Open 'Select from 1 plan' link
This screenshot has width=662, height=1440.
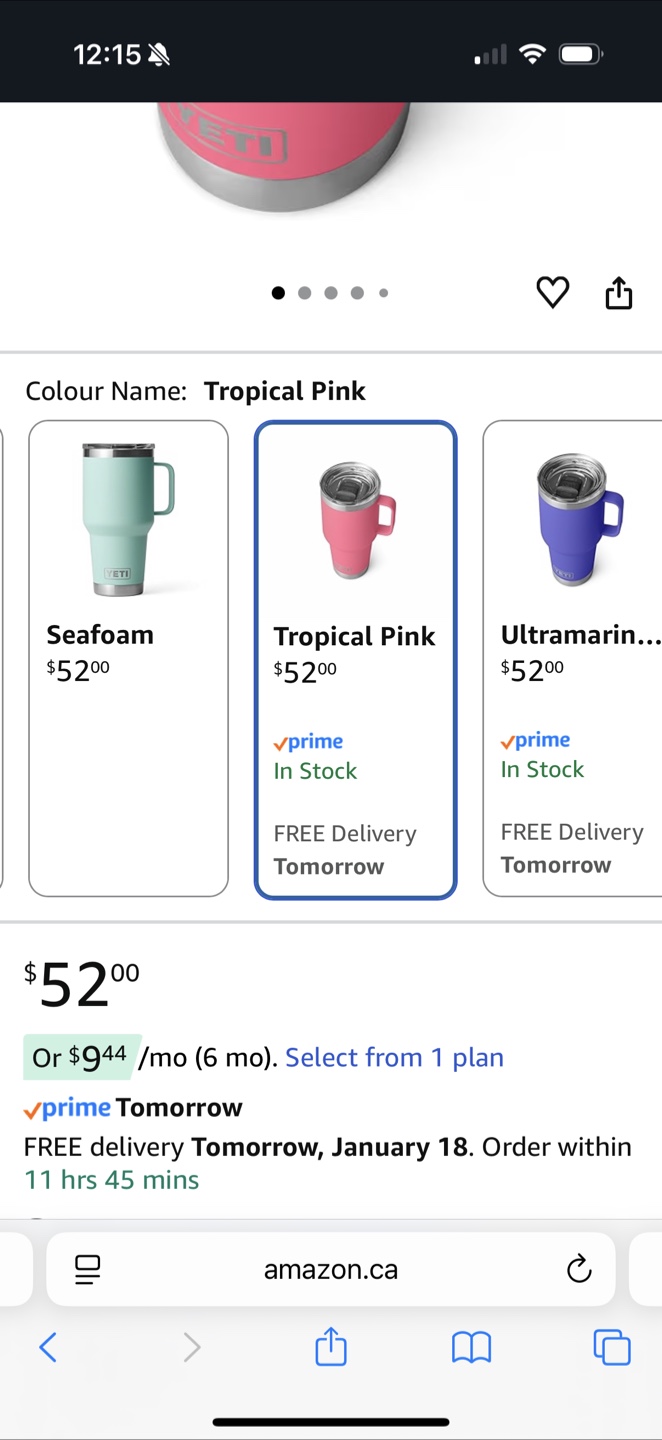pyautogui.click(x=394, y=1057)
